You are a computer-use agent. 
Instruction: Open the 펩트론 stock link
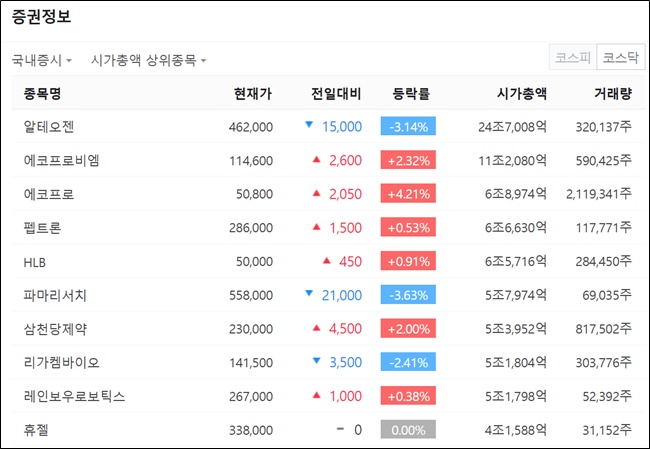[42, 228]
